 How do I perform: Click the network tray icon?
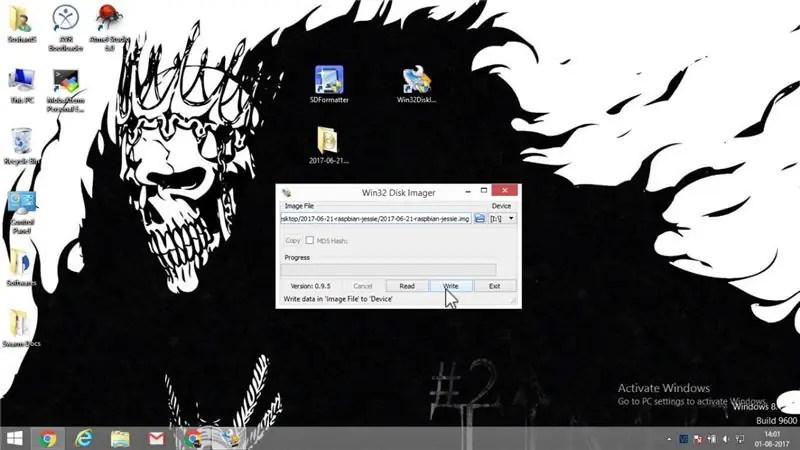(740, 439)
